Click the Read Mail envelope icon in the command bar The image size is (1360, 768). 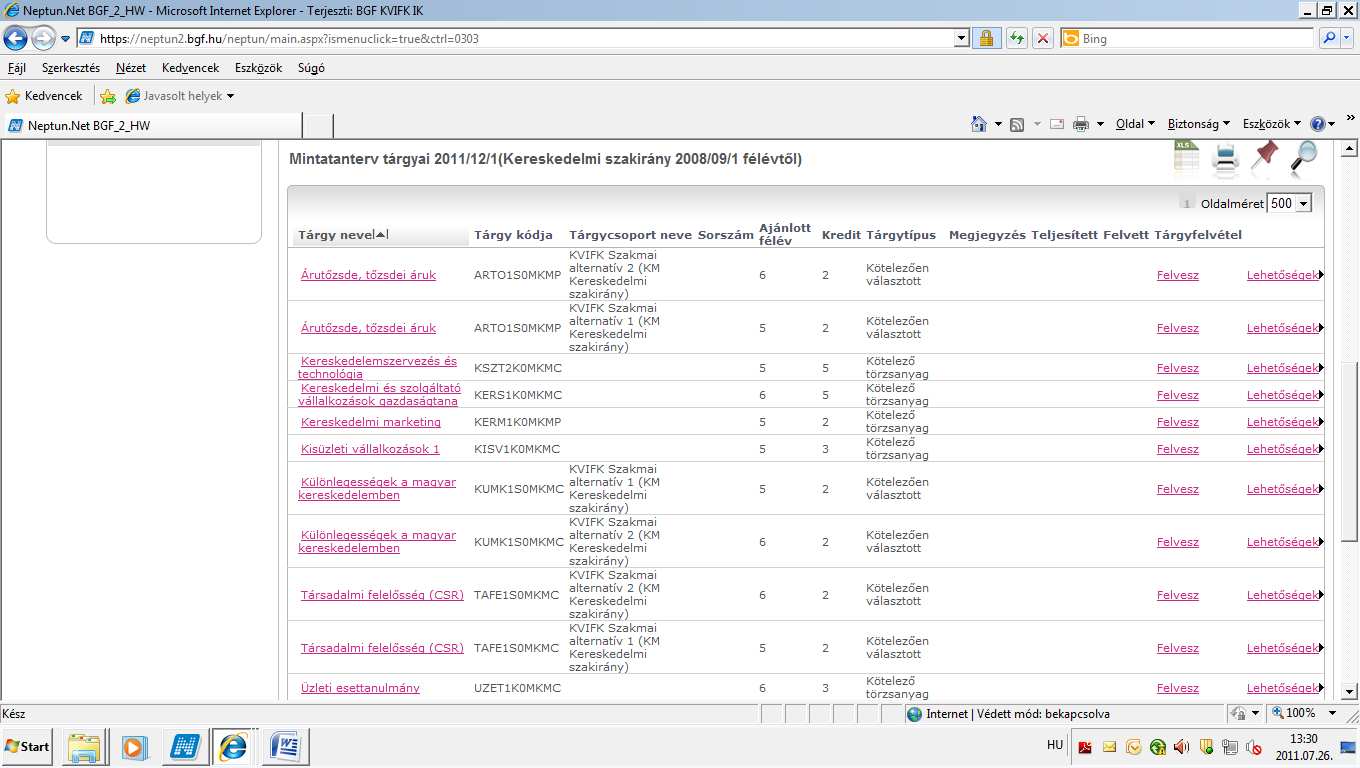coord(1056,124)
